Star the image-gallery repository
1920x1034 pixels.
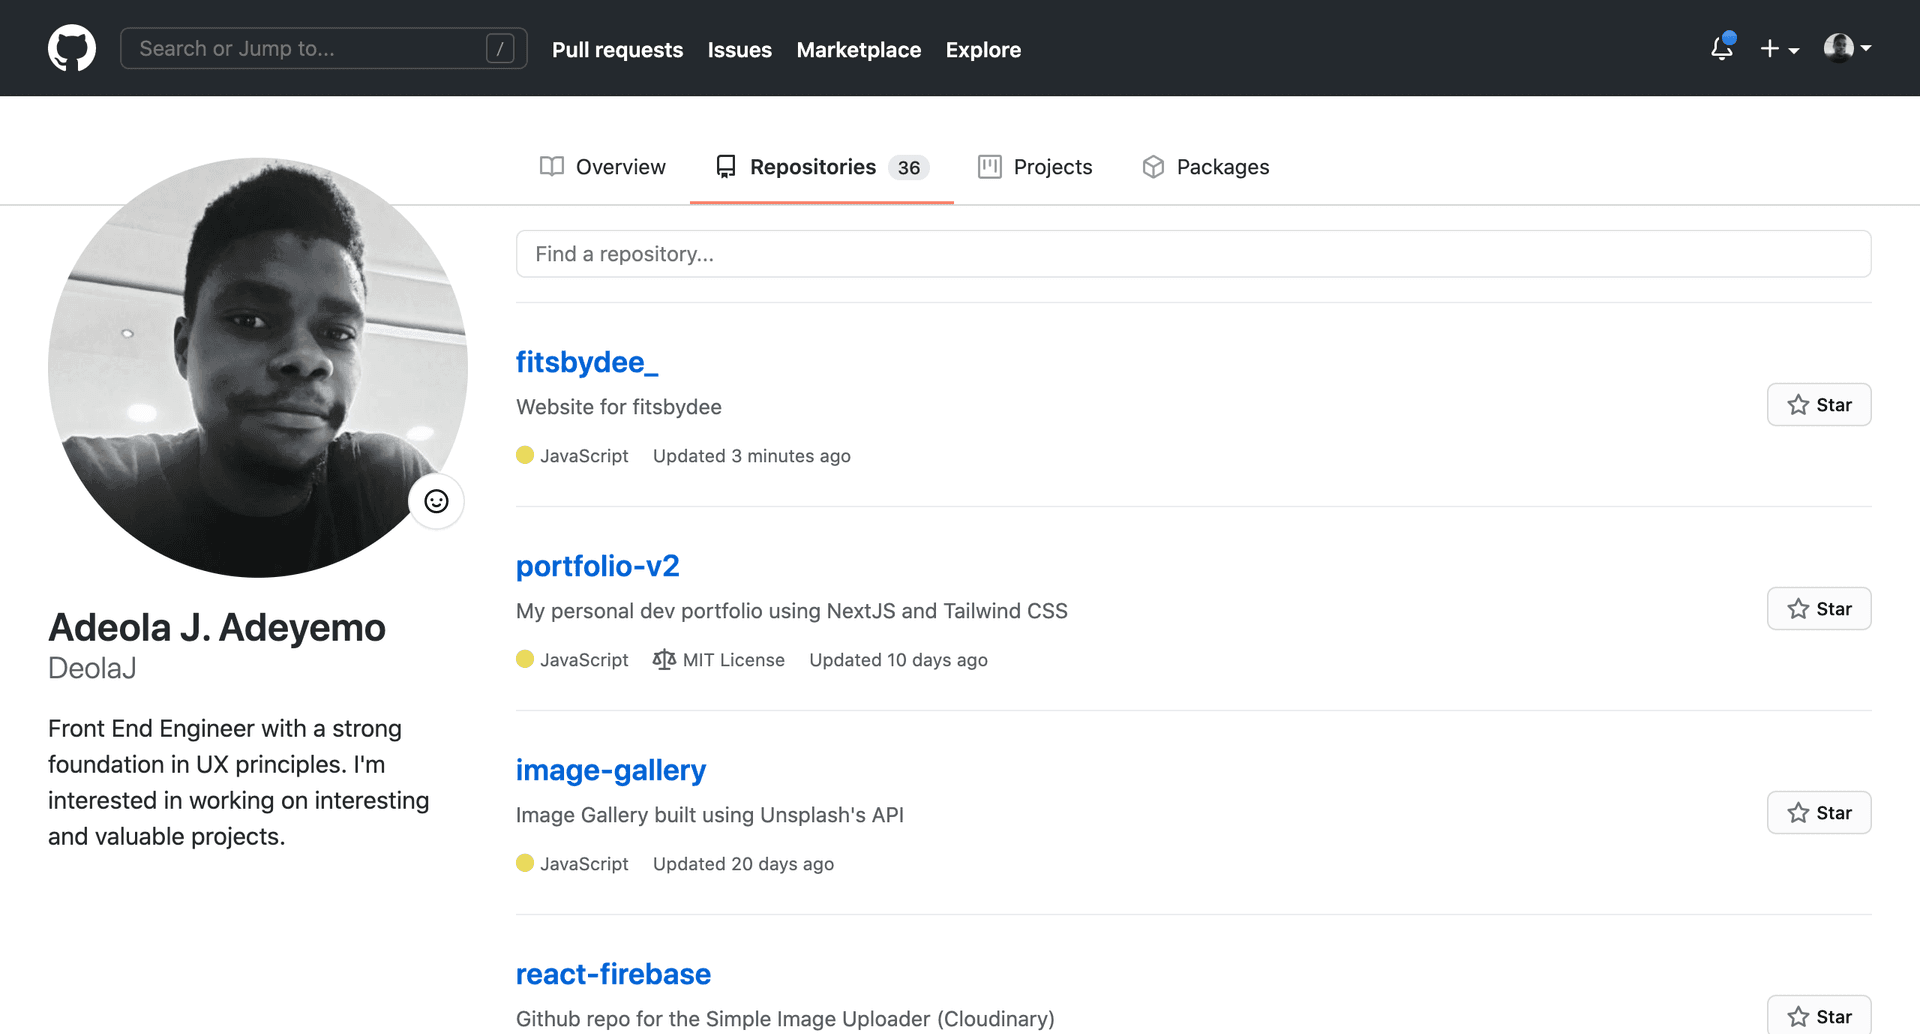pos(1818,813)
